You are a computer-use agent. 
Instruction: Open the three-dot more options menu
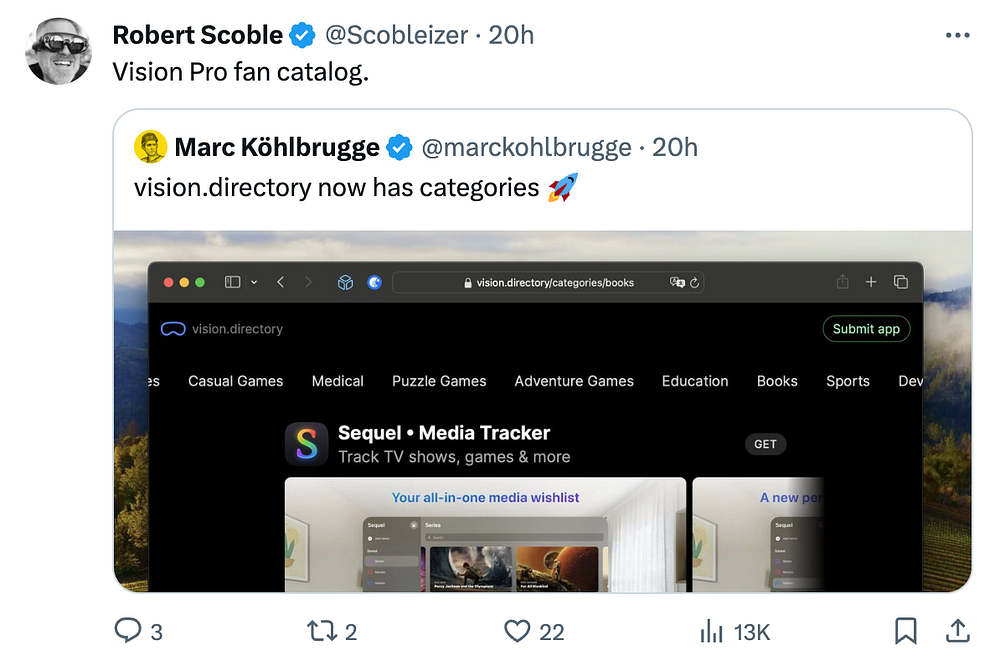pyautogui.click(x=957, y=36)
